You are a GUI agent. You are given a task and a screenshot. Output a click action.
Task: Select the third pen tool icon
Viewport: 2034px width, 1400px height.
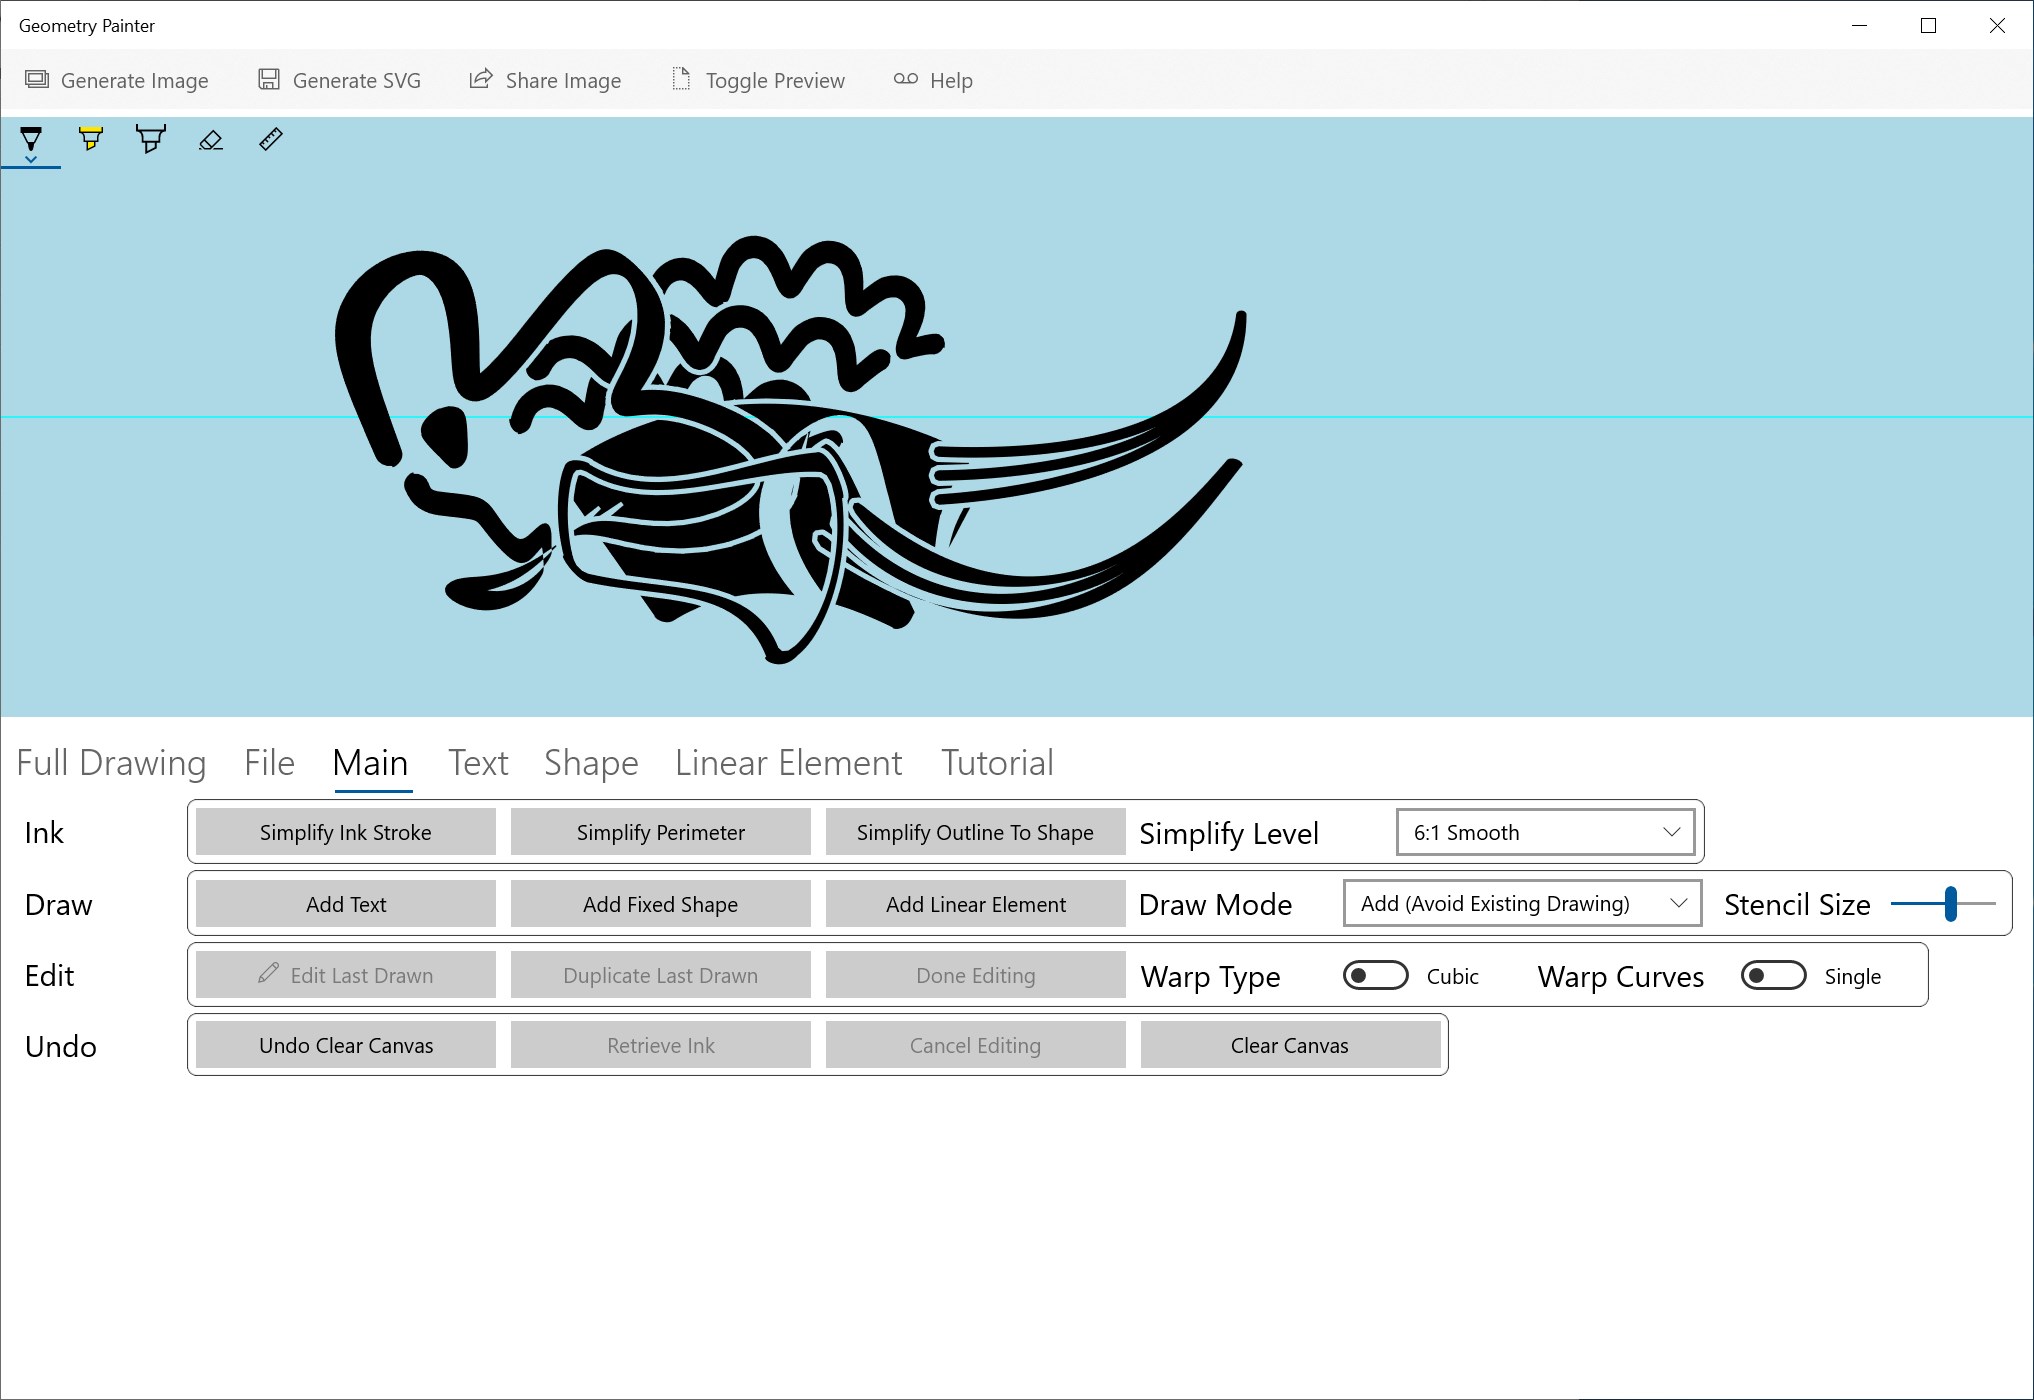[x=151, y=138]
